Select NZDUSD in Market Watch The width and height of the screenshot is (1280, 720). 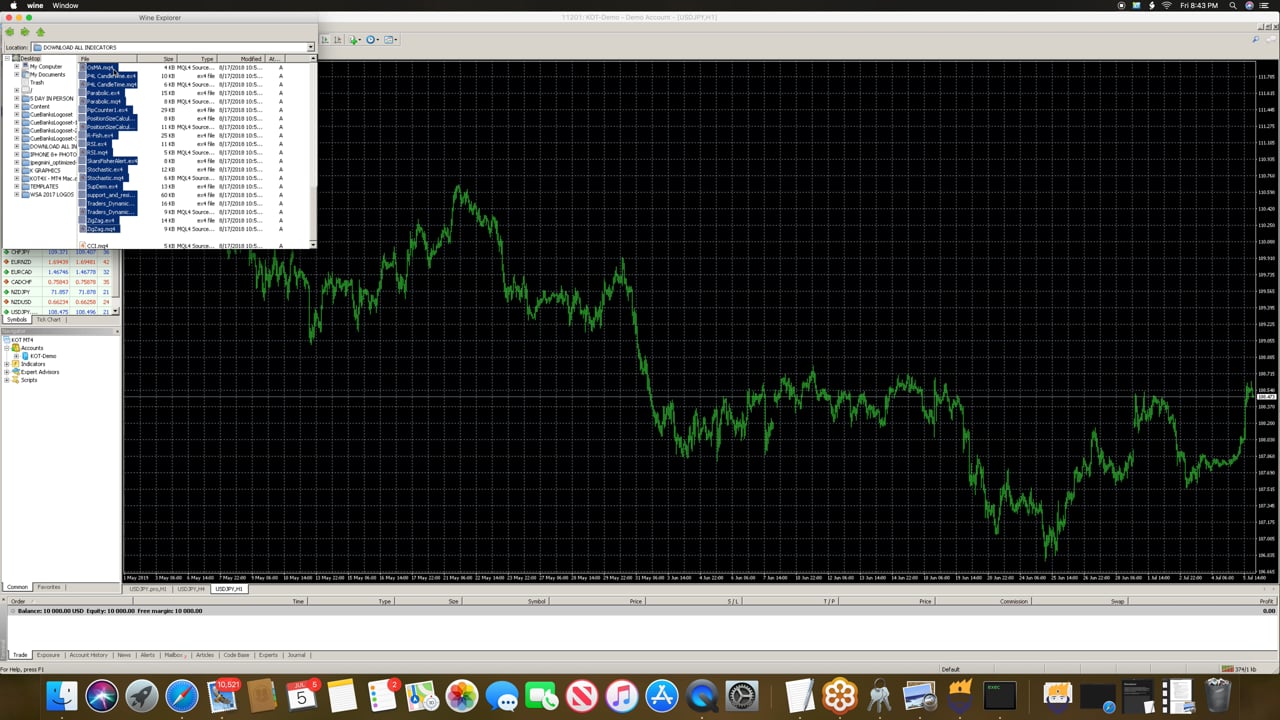(21, 302)
